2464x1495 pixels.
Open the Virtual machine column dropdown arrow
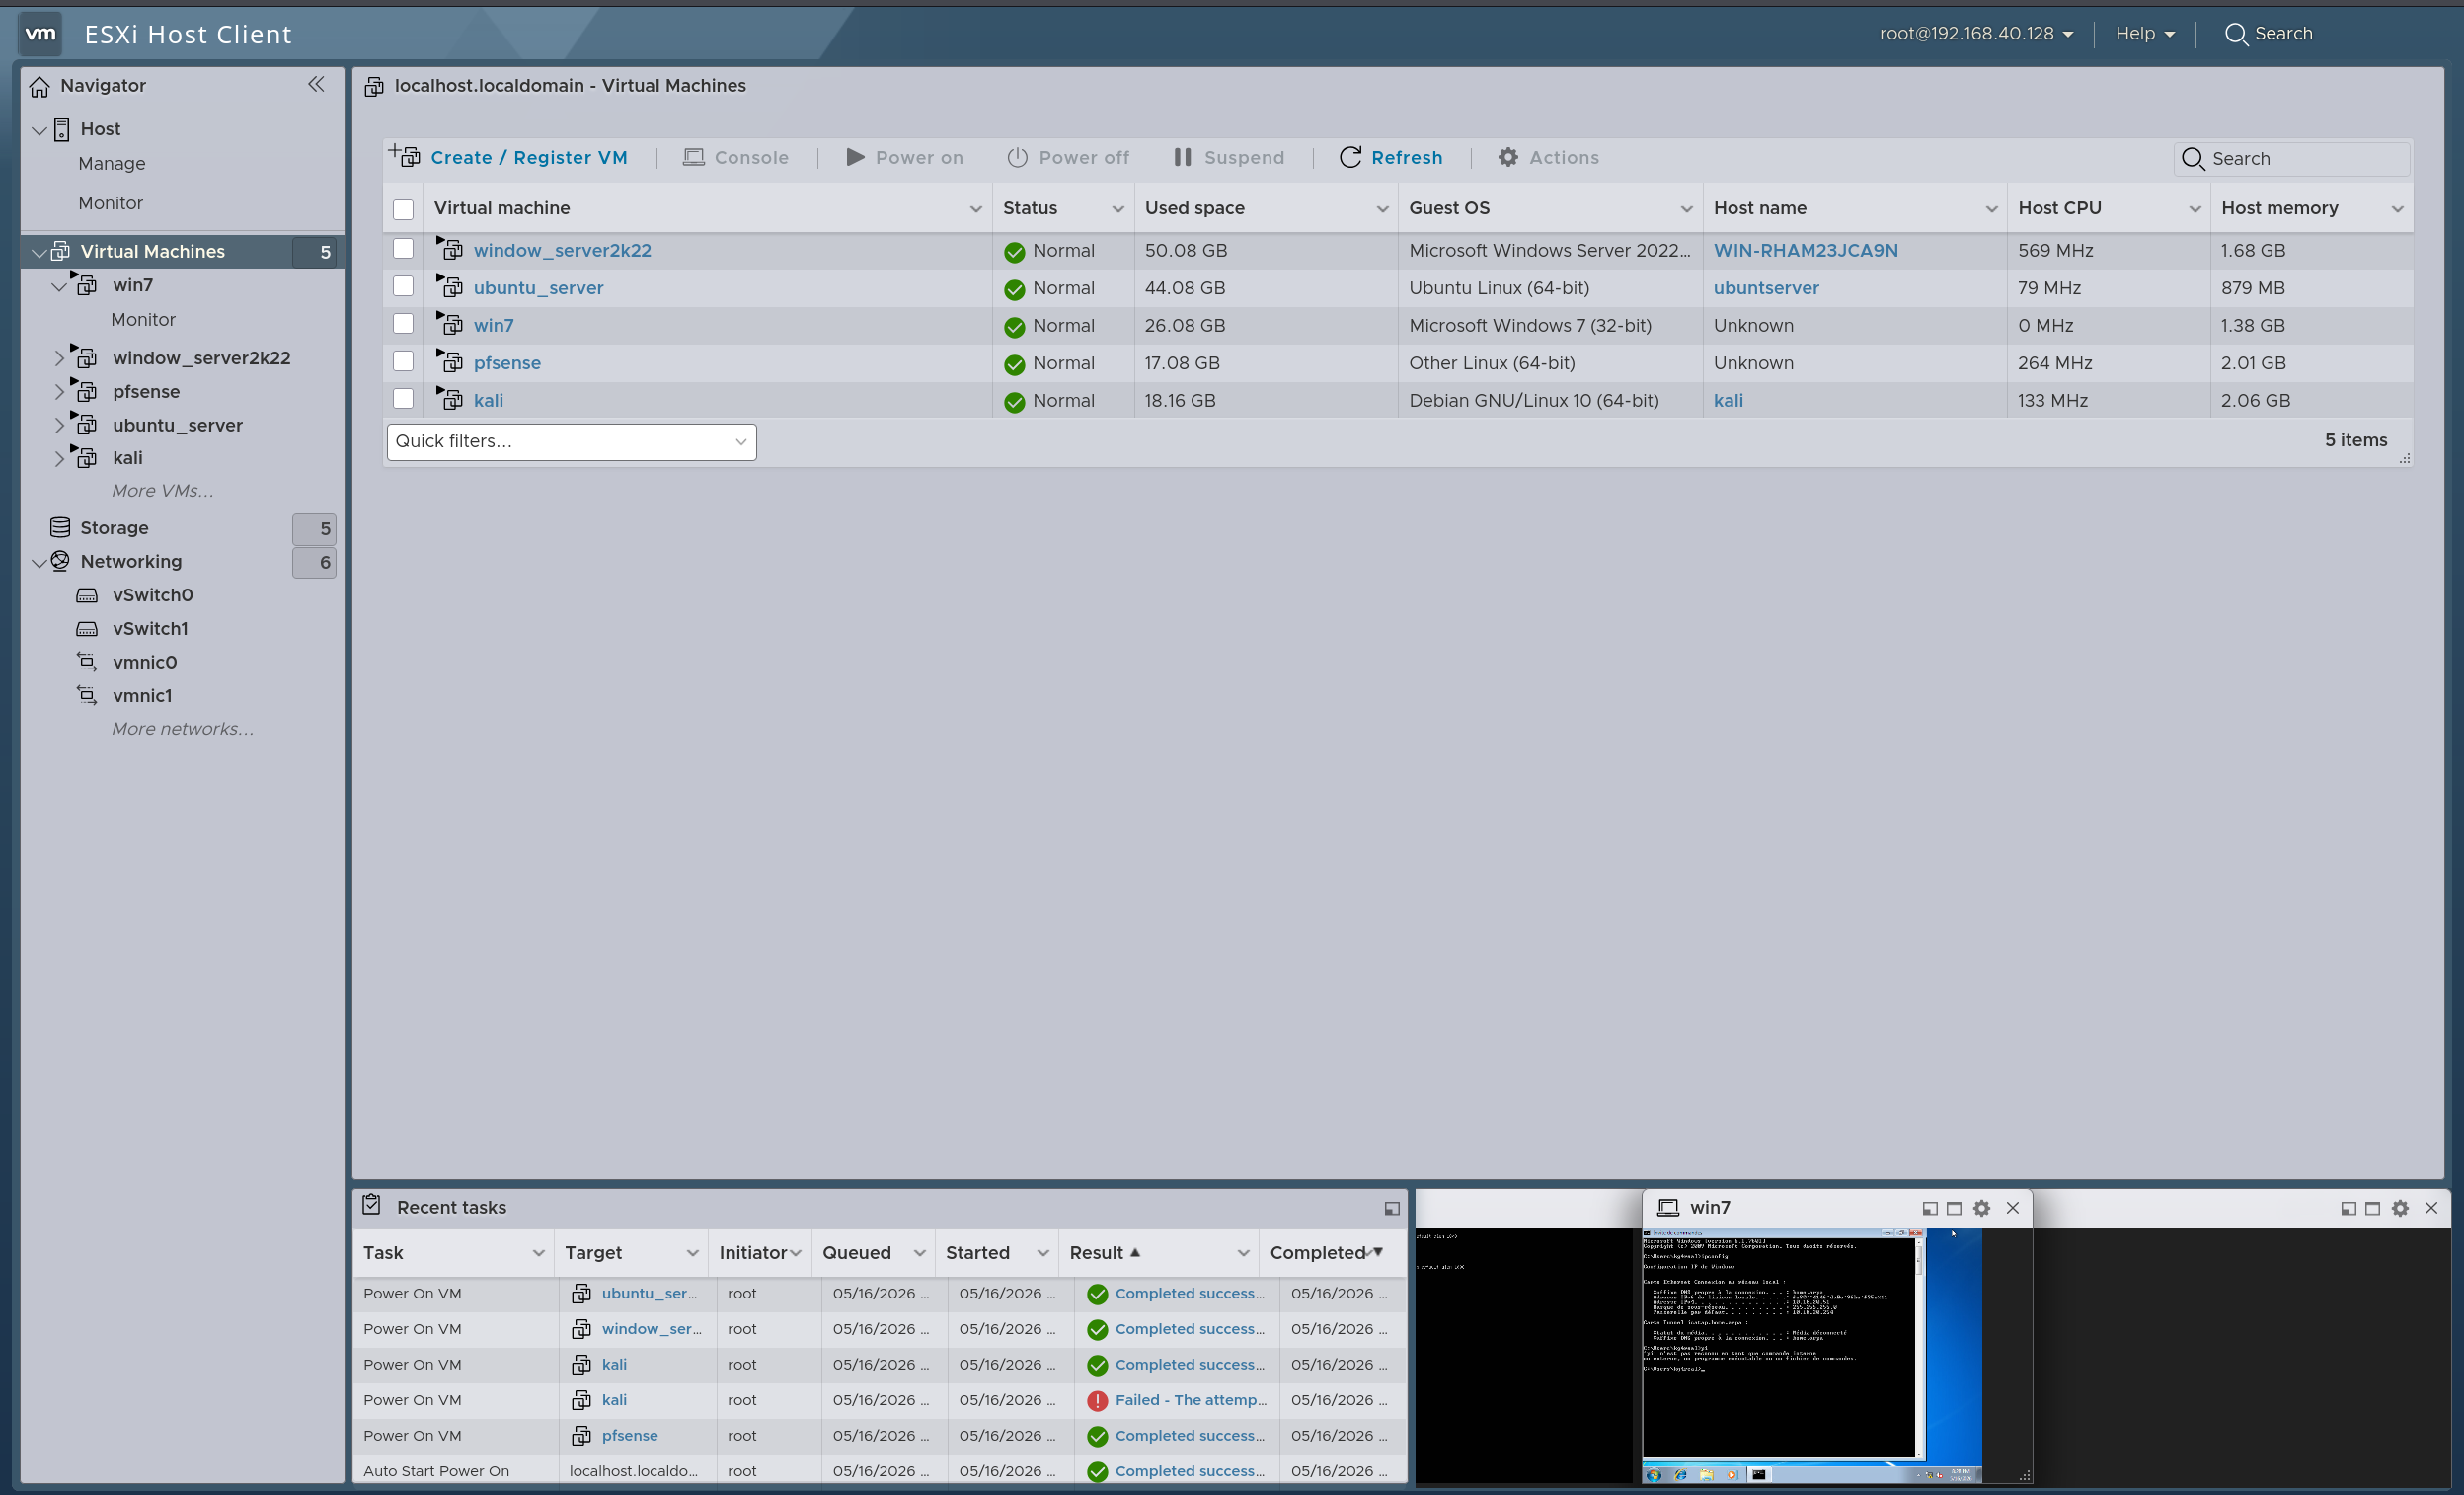975,209
